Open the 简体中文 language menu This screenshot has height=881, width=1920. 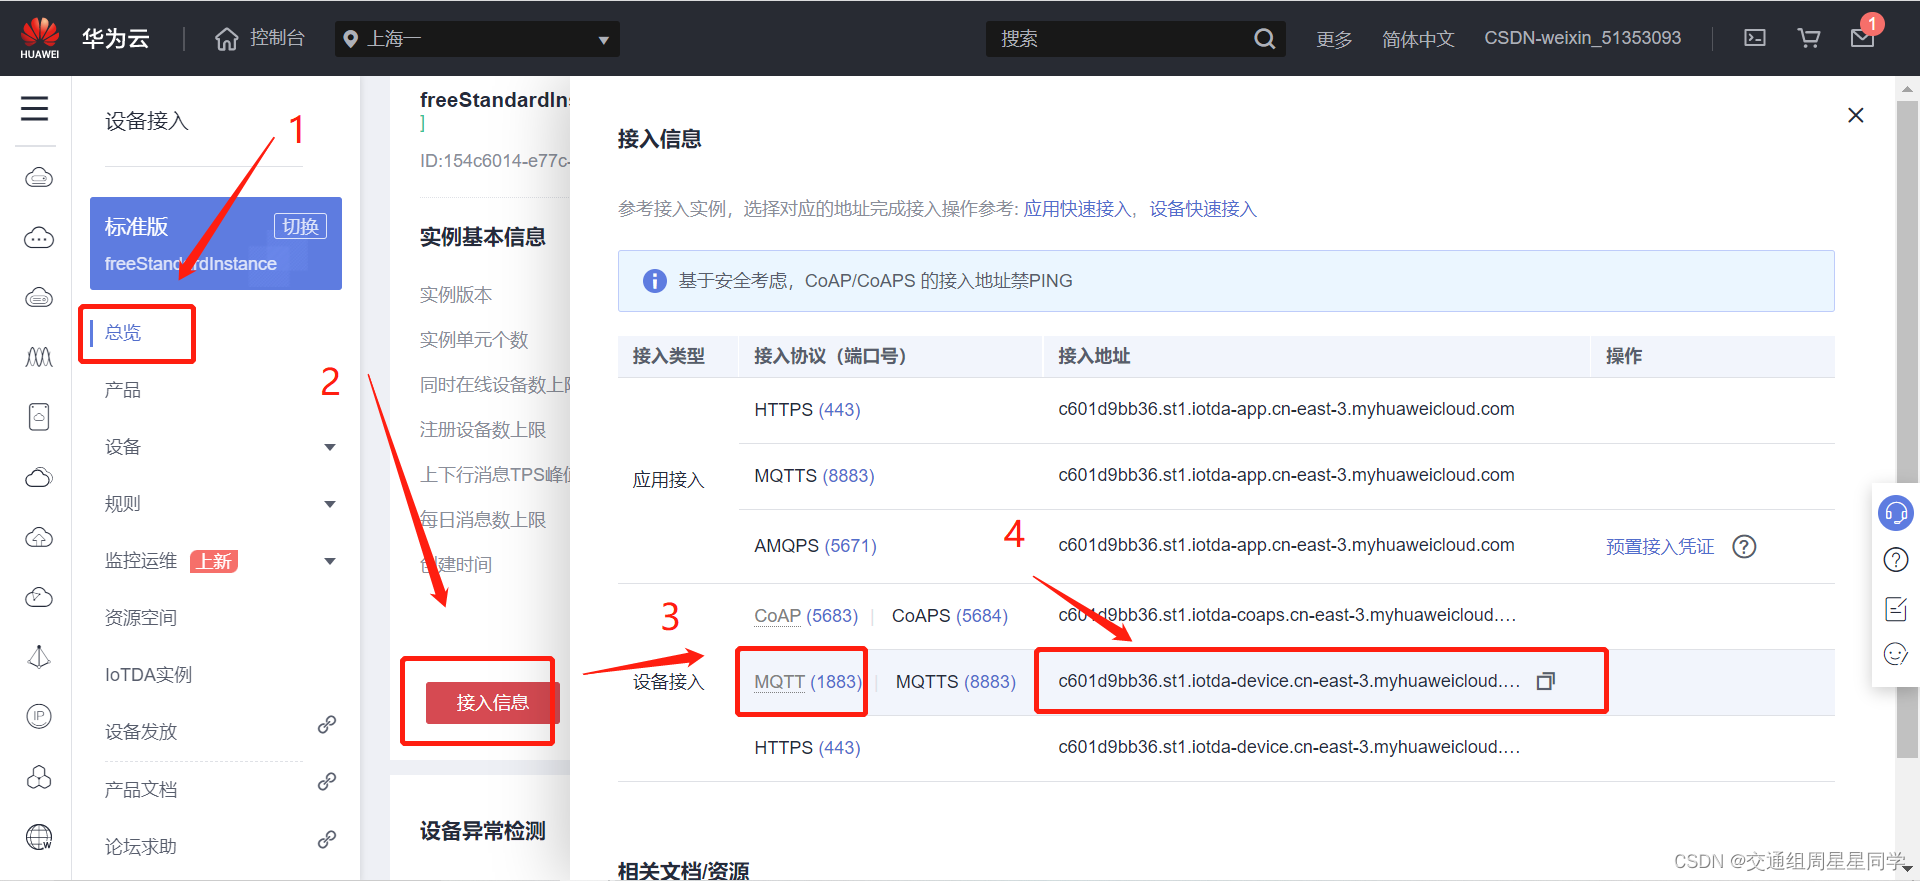1418,39
